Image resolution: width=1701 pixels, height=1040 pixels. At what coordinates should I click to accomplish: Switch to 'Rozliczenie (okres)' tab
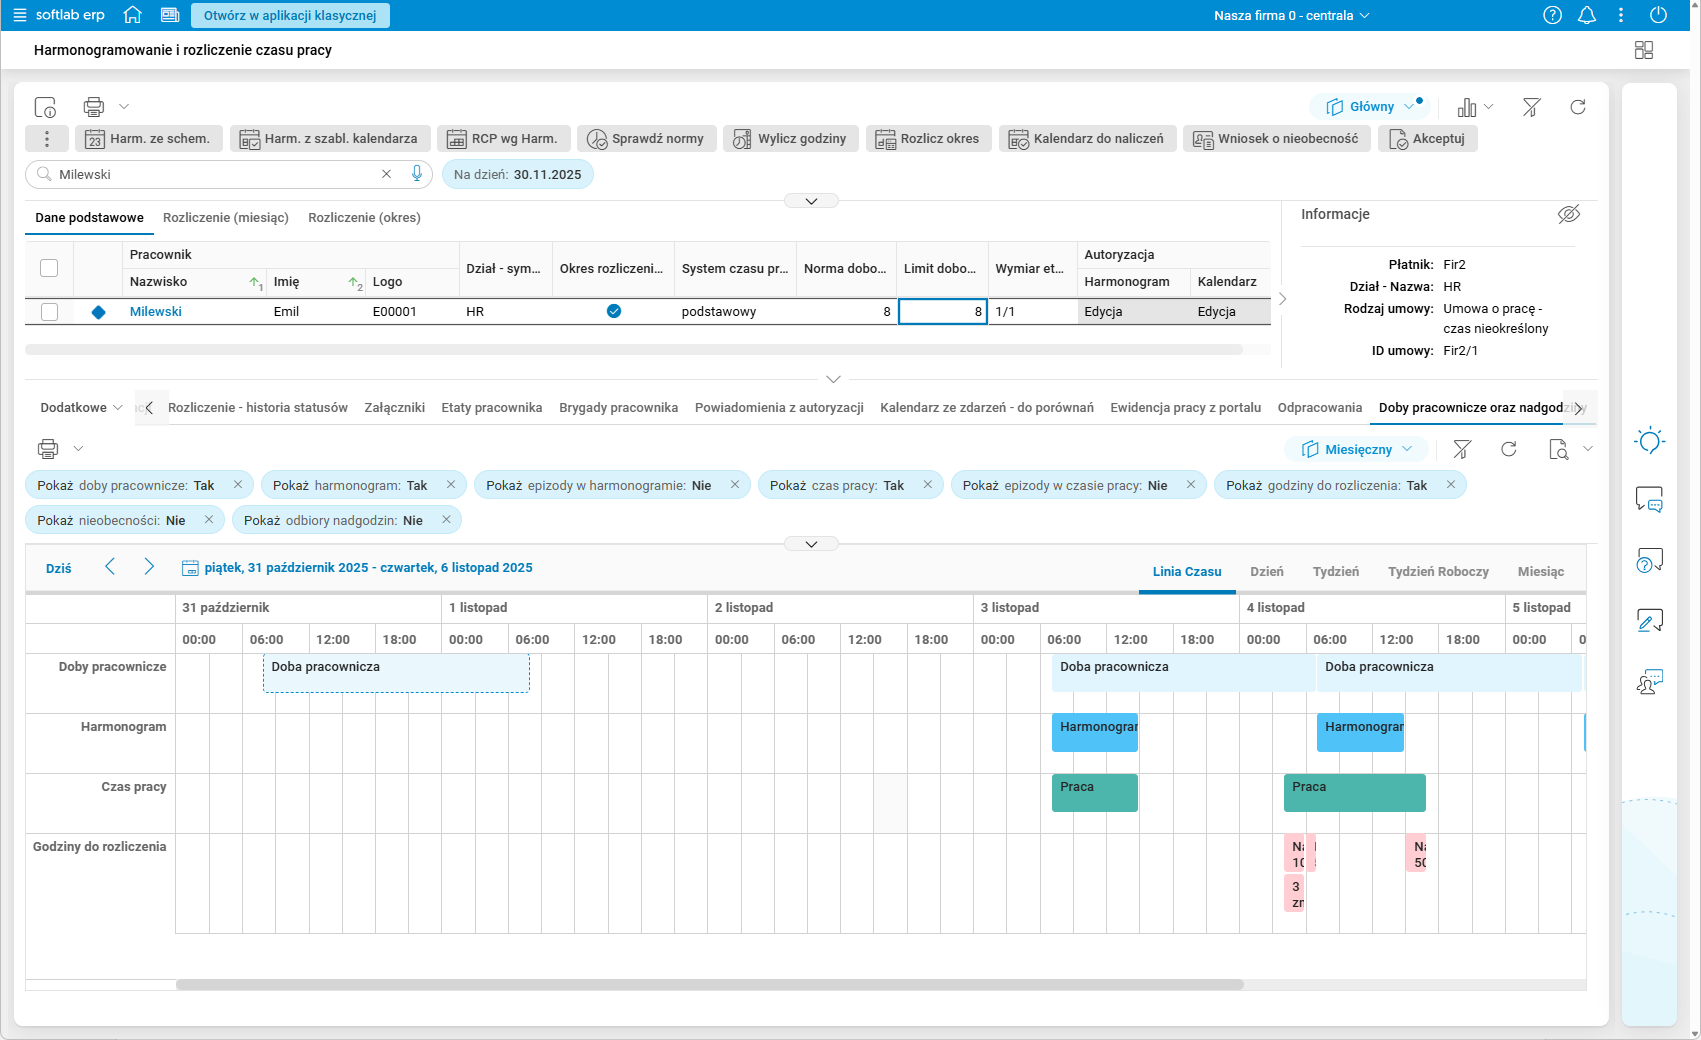(x=364, y=218)
